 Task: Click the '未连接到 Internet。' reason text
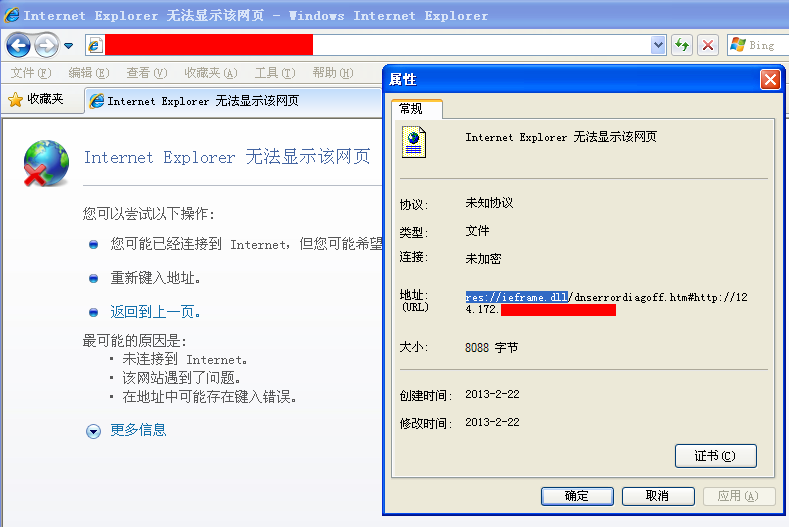tap(185, 359)
